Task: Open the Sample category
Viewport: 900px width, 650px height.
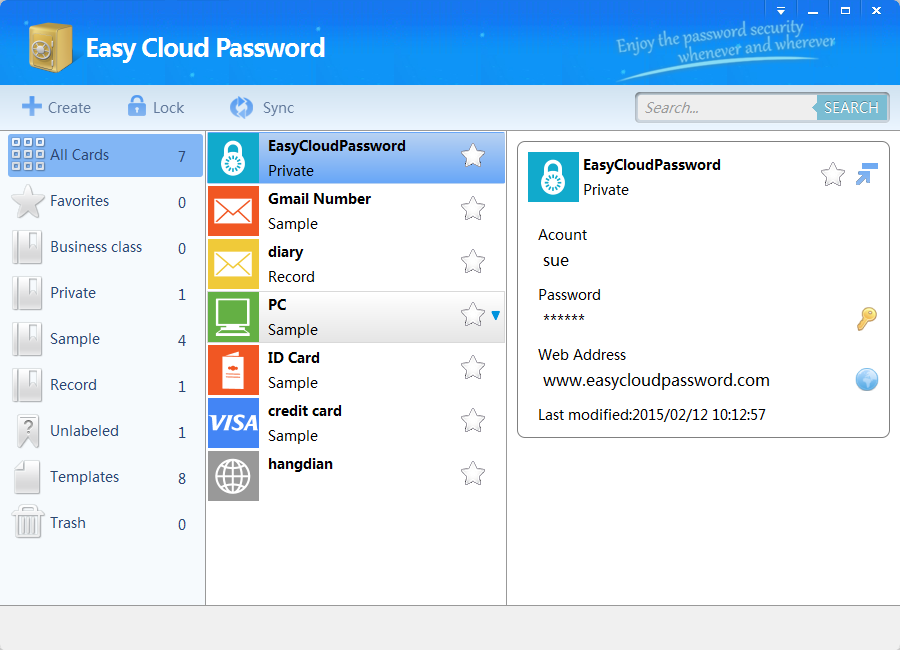Action: coord(106,339)
